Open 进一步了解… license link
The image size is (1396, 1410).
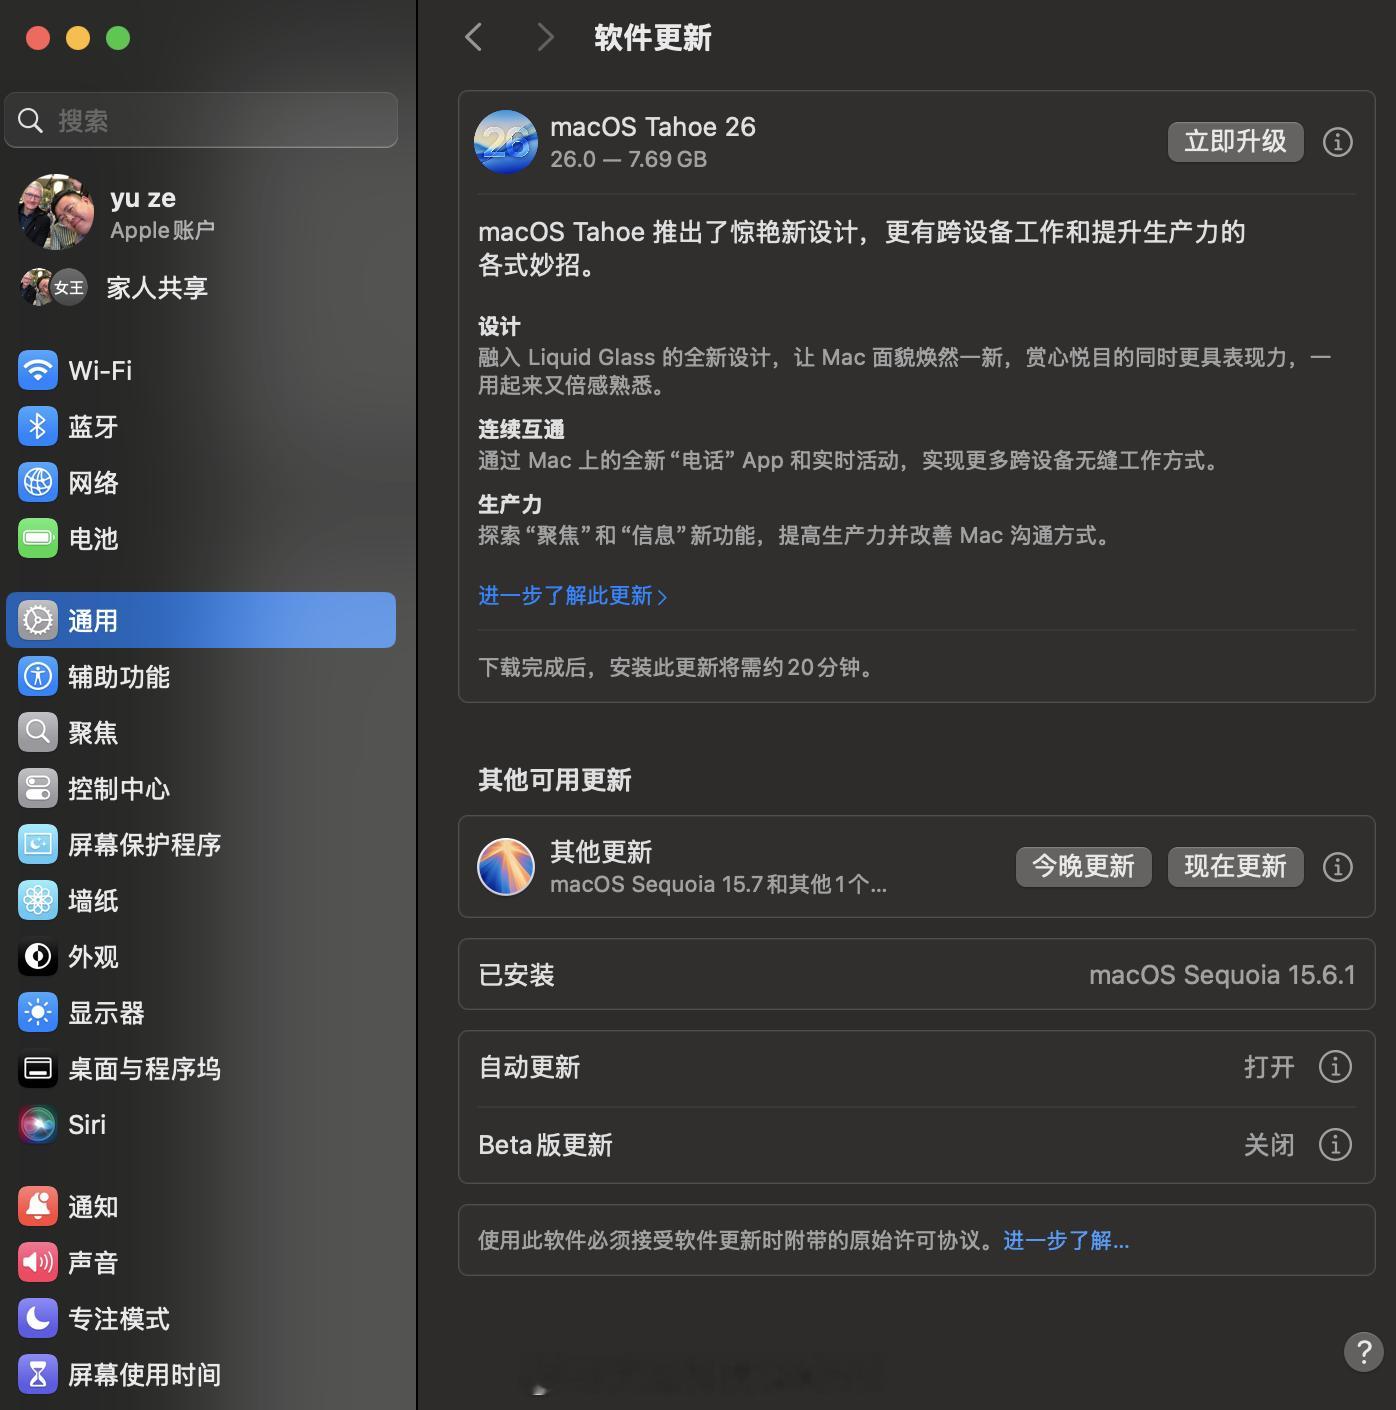click(x=1066, y=1240)
